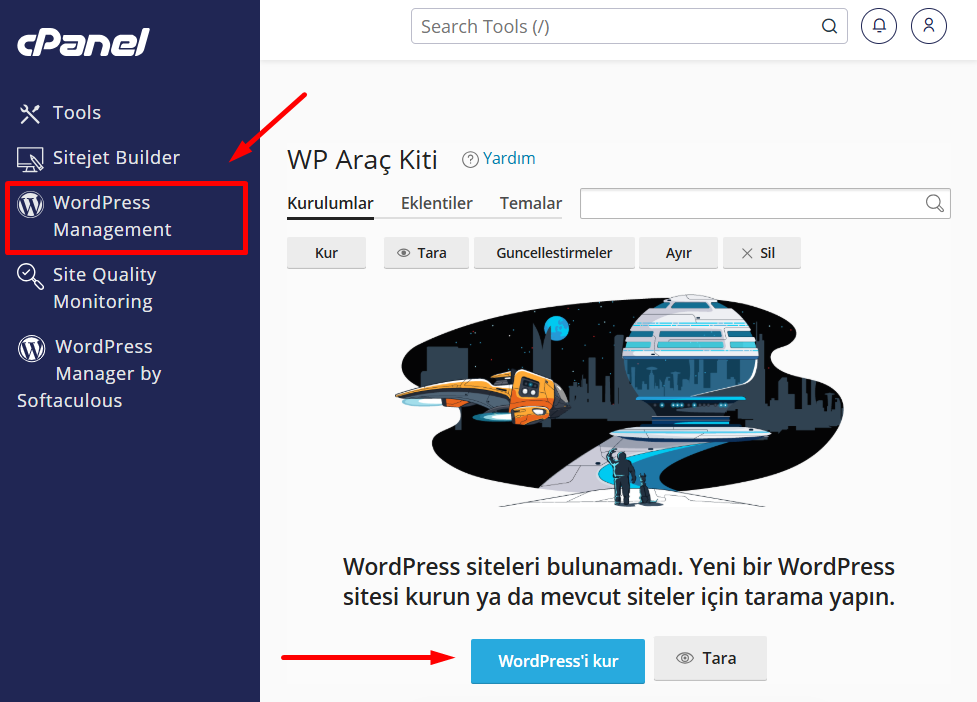The image size is (977, 702).
Task: Switch to the Temalar tab
Action: (531, 204)
